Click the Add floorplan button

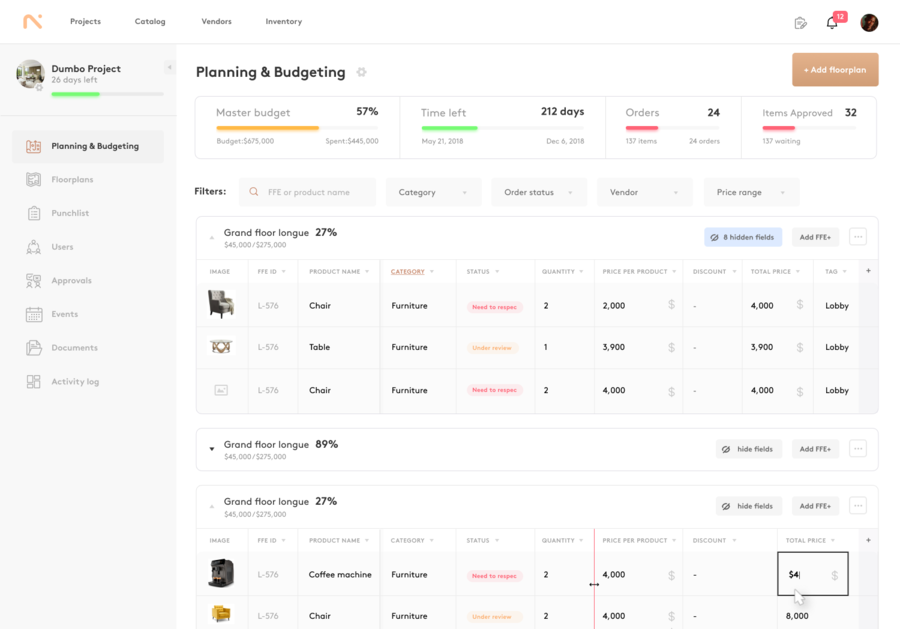tap(835, 69)
